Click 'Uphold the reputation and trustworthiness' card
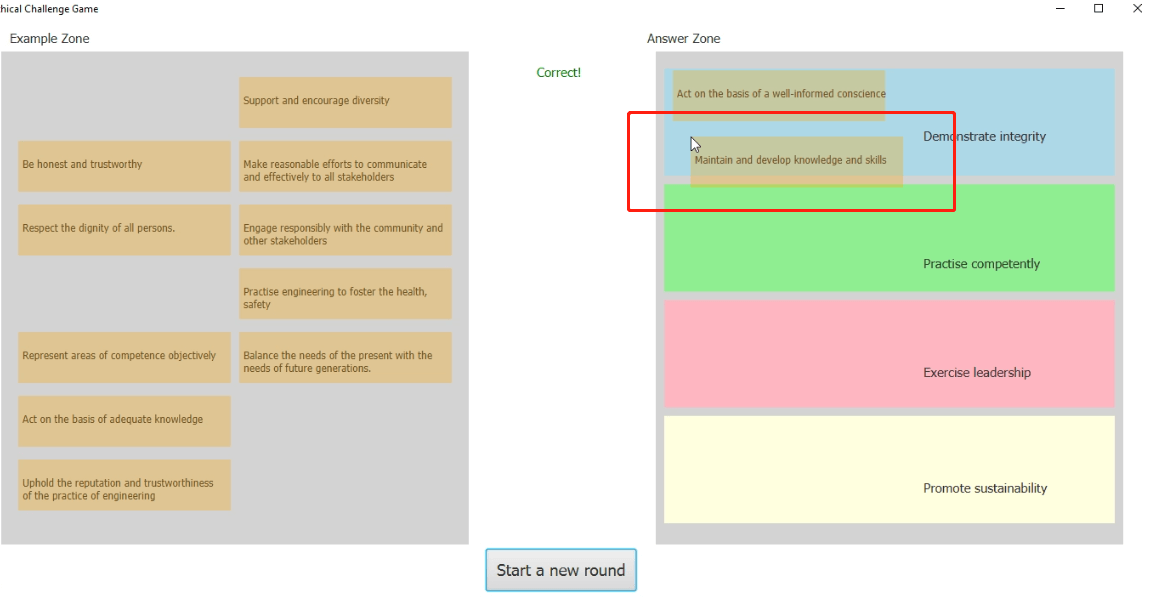This screenshot has width=1153, height=614. (124, 485)
